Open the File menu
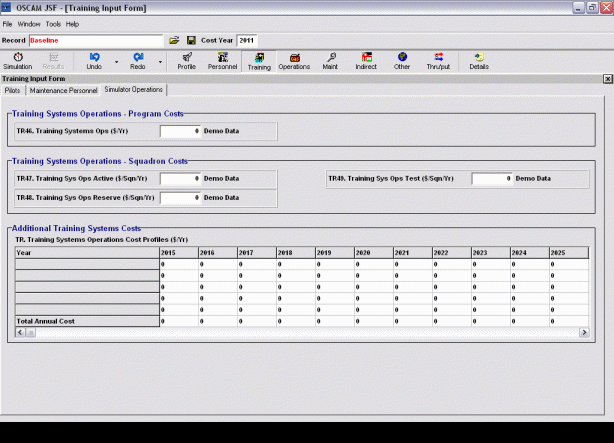614x443 pixels. coord(7,24)
